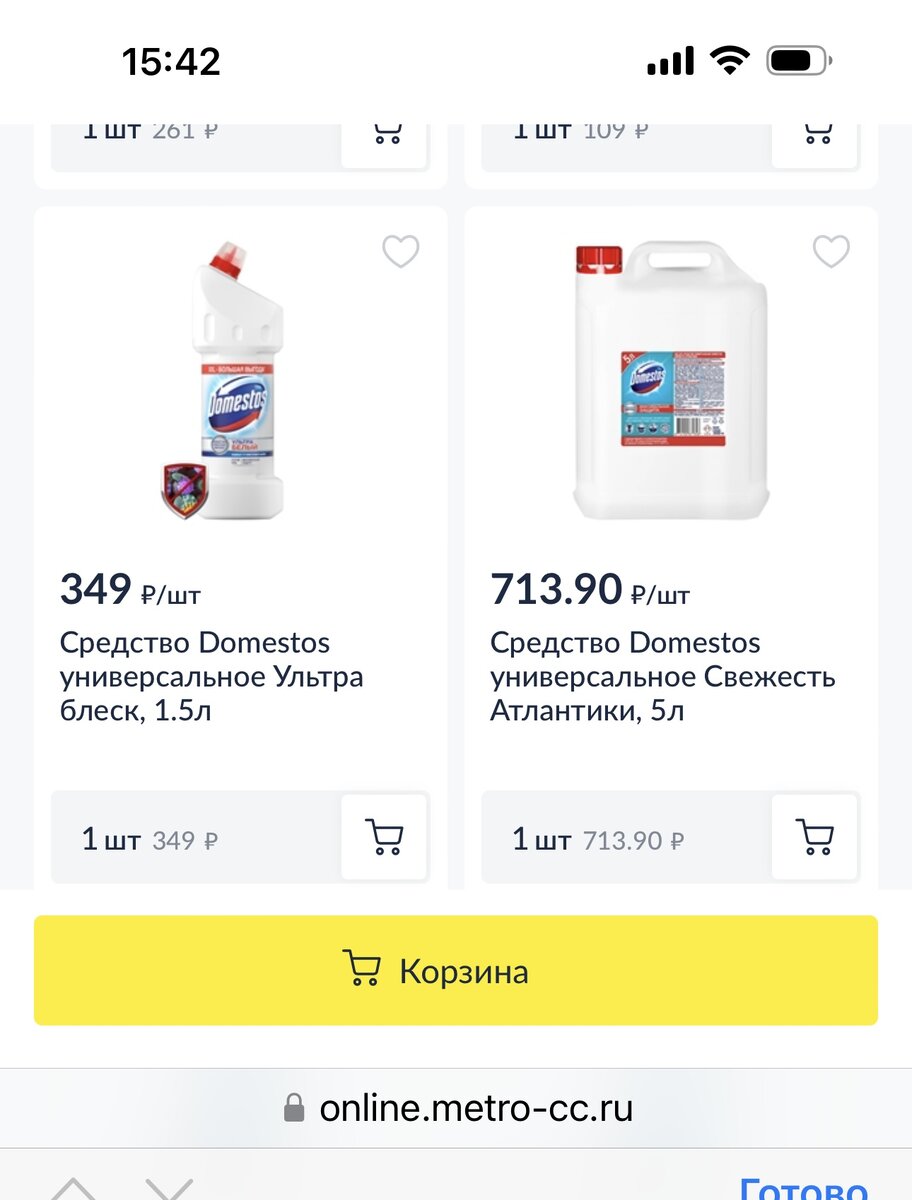Tap the previous field up chevron
Image resolution: width=912 pixels, height=1200 pixels.
pos(72,1188)
